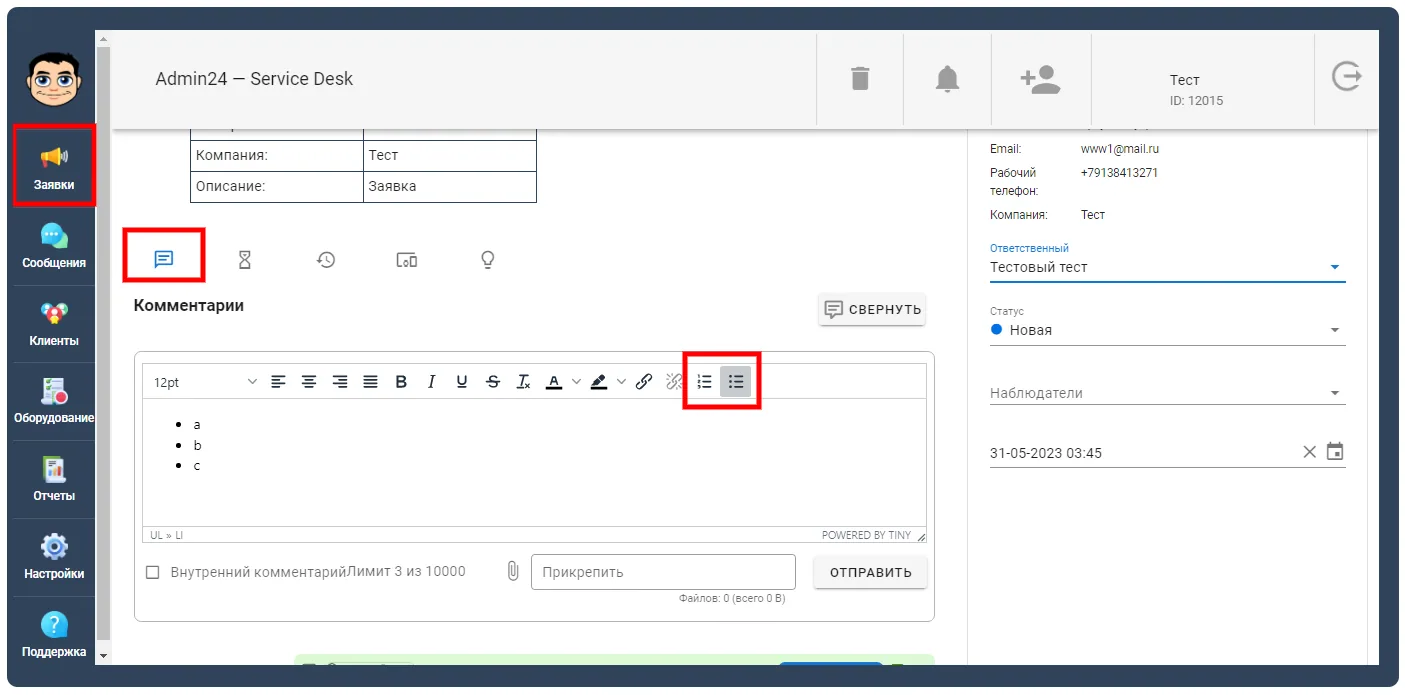Viewport: 1405px width, 695px height.
Task: Toggle strikethrough formatting
Action: (492, 382)
